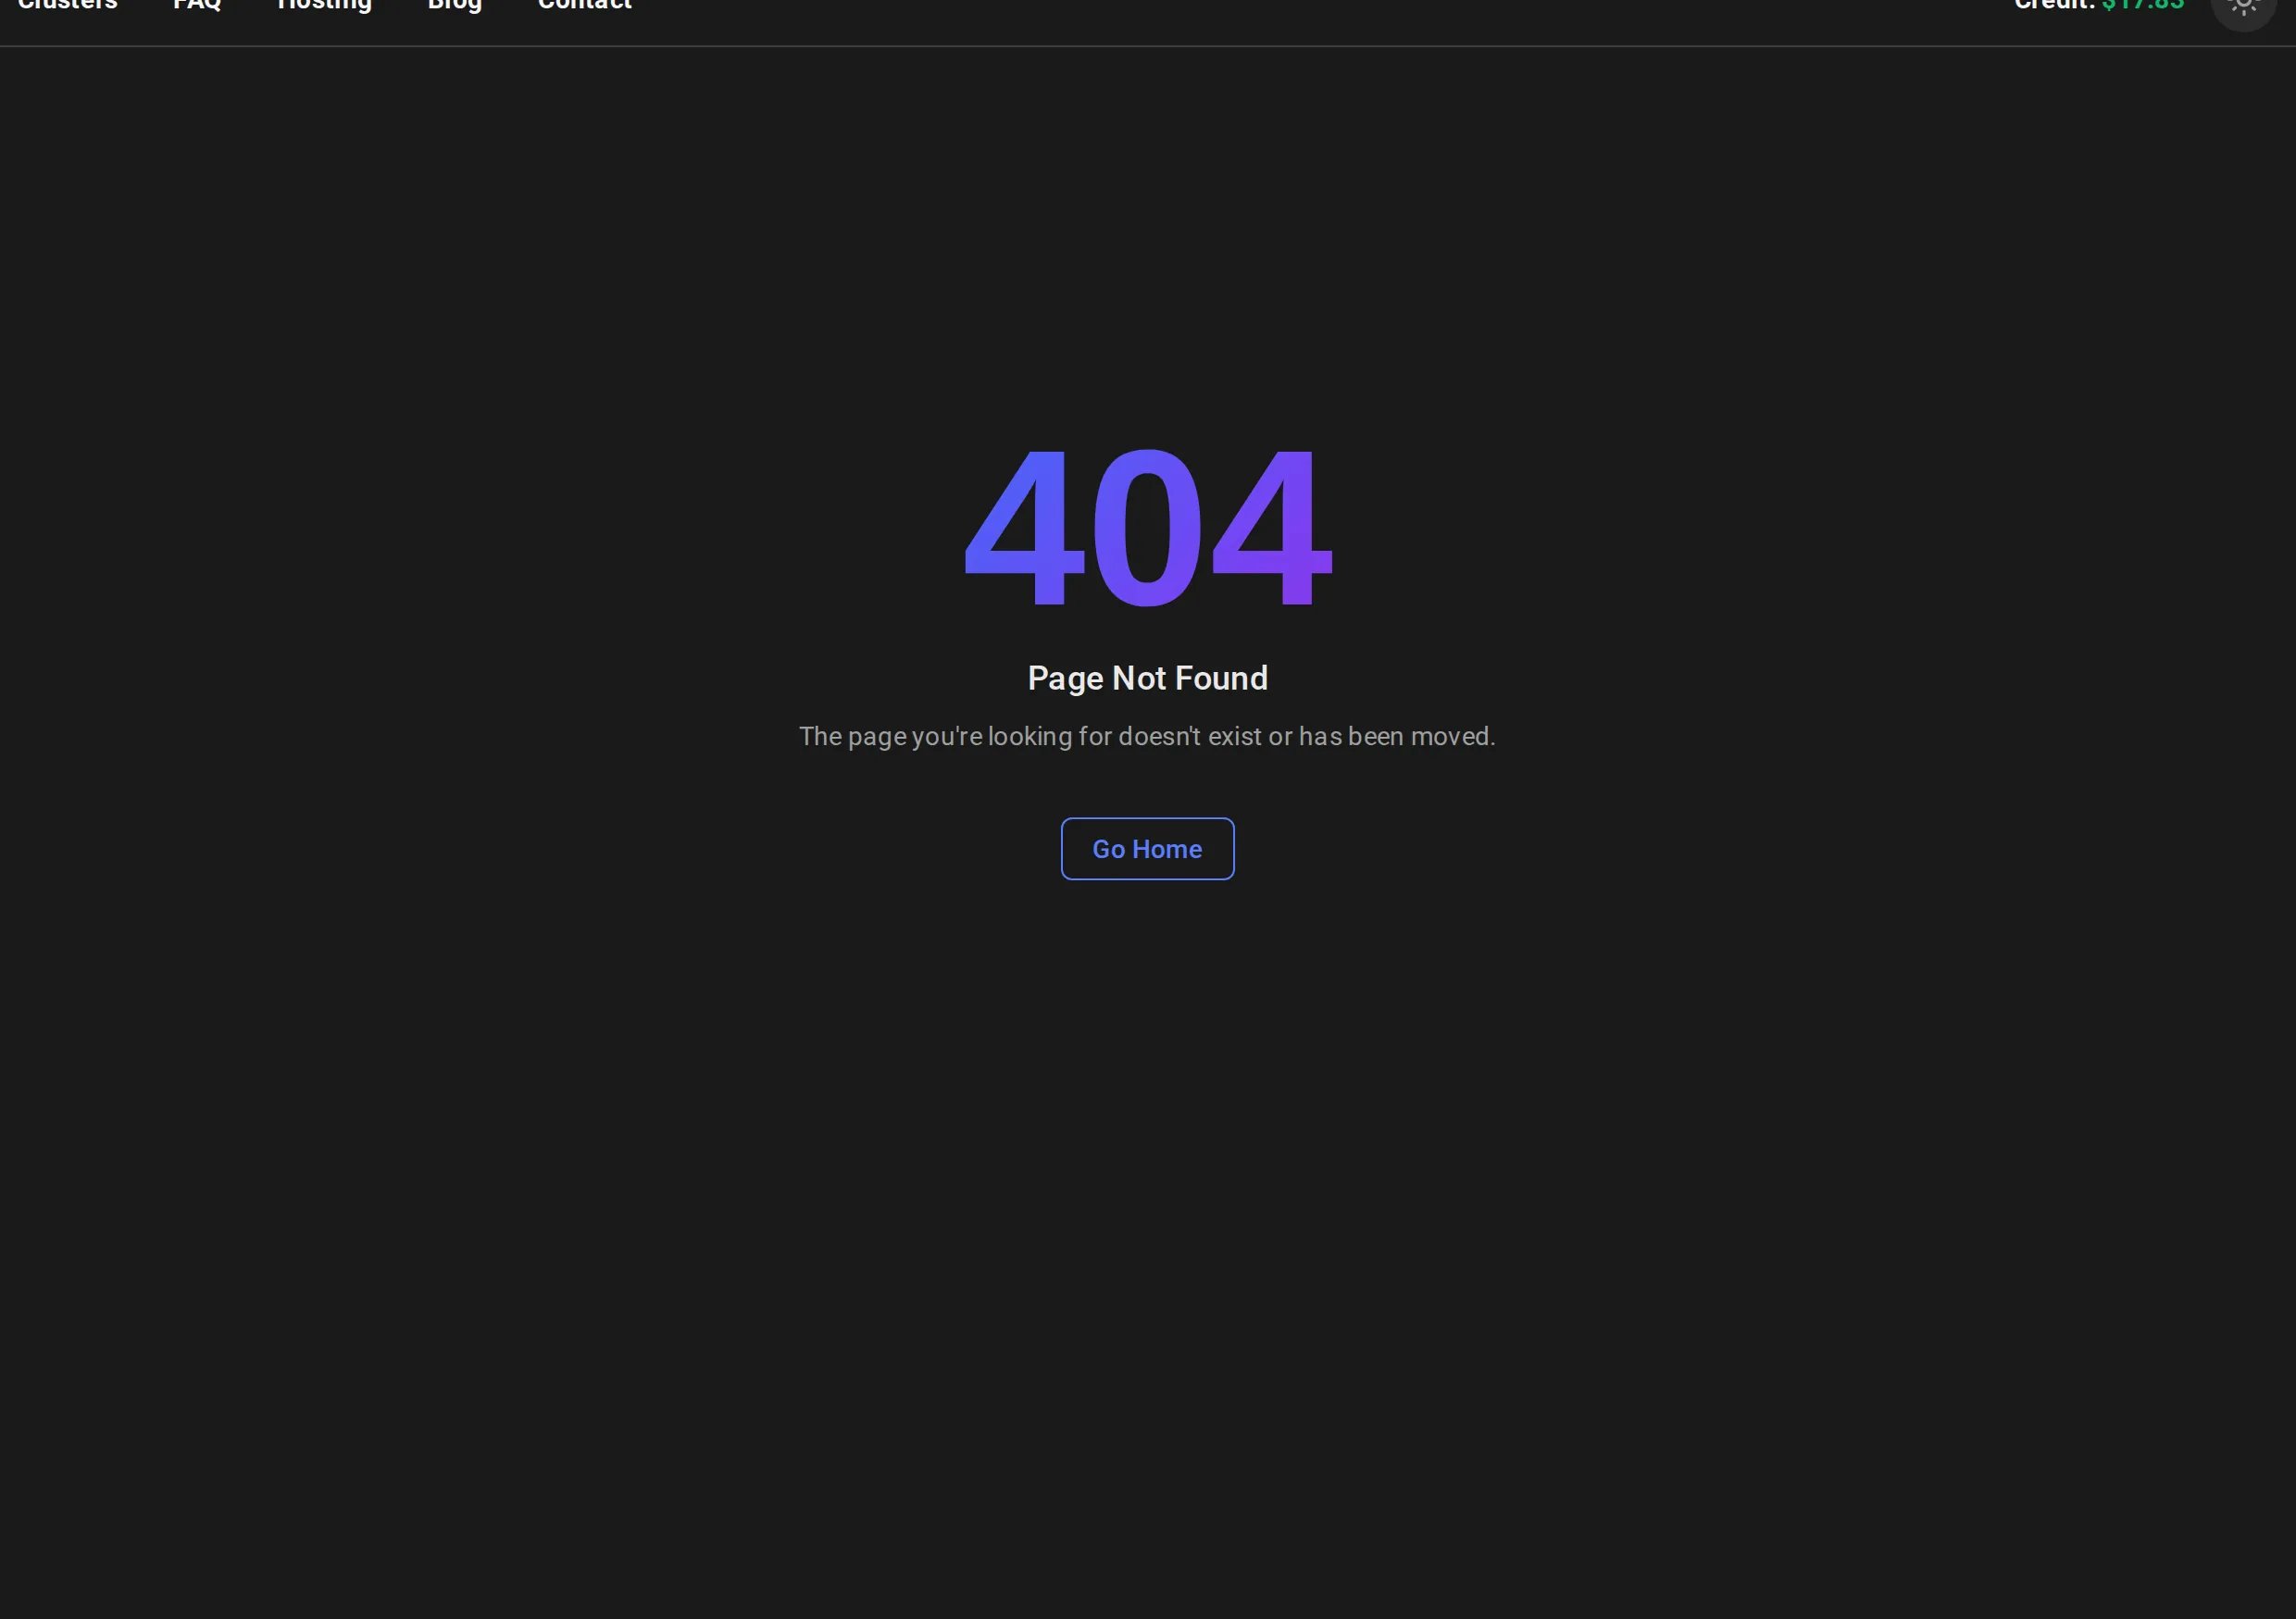
Task: Click "The page you're looking for" message
Action: [x=1147, y=736]
